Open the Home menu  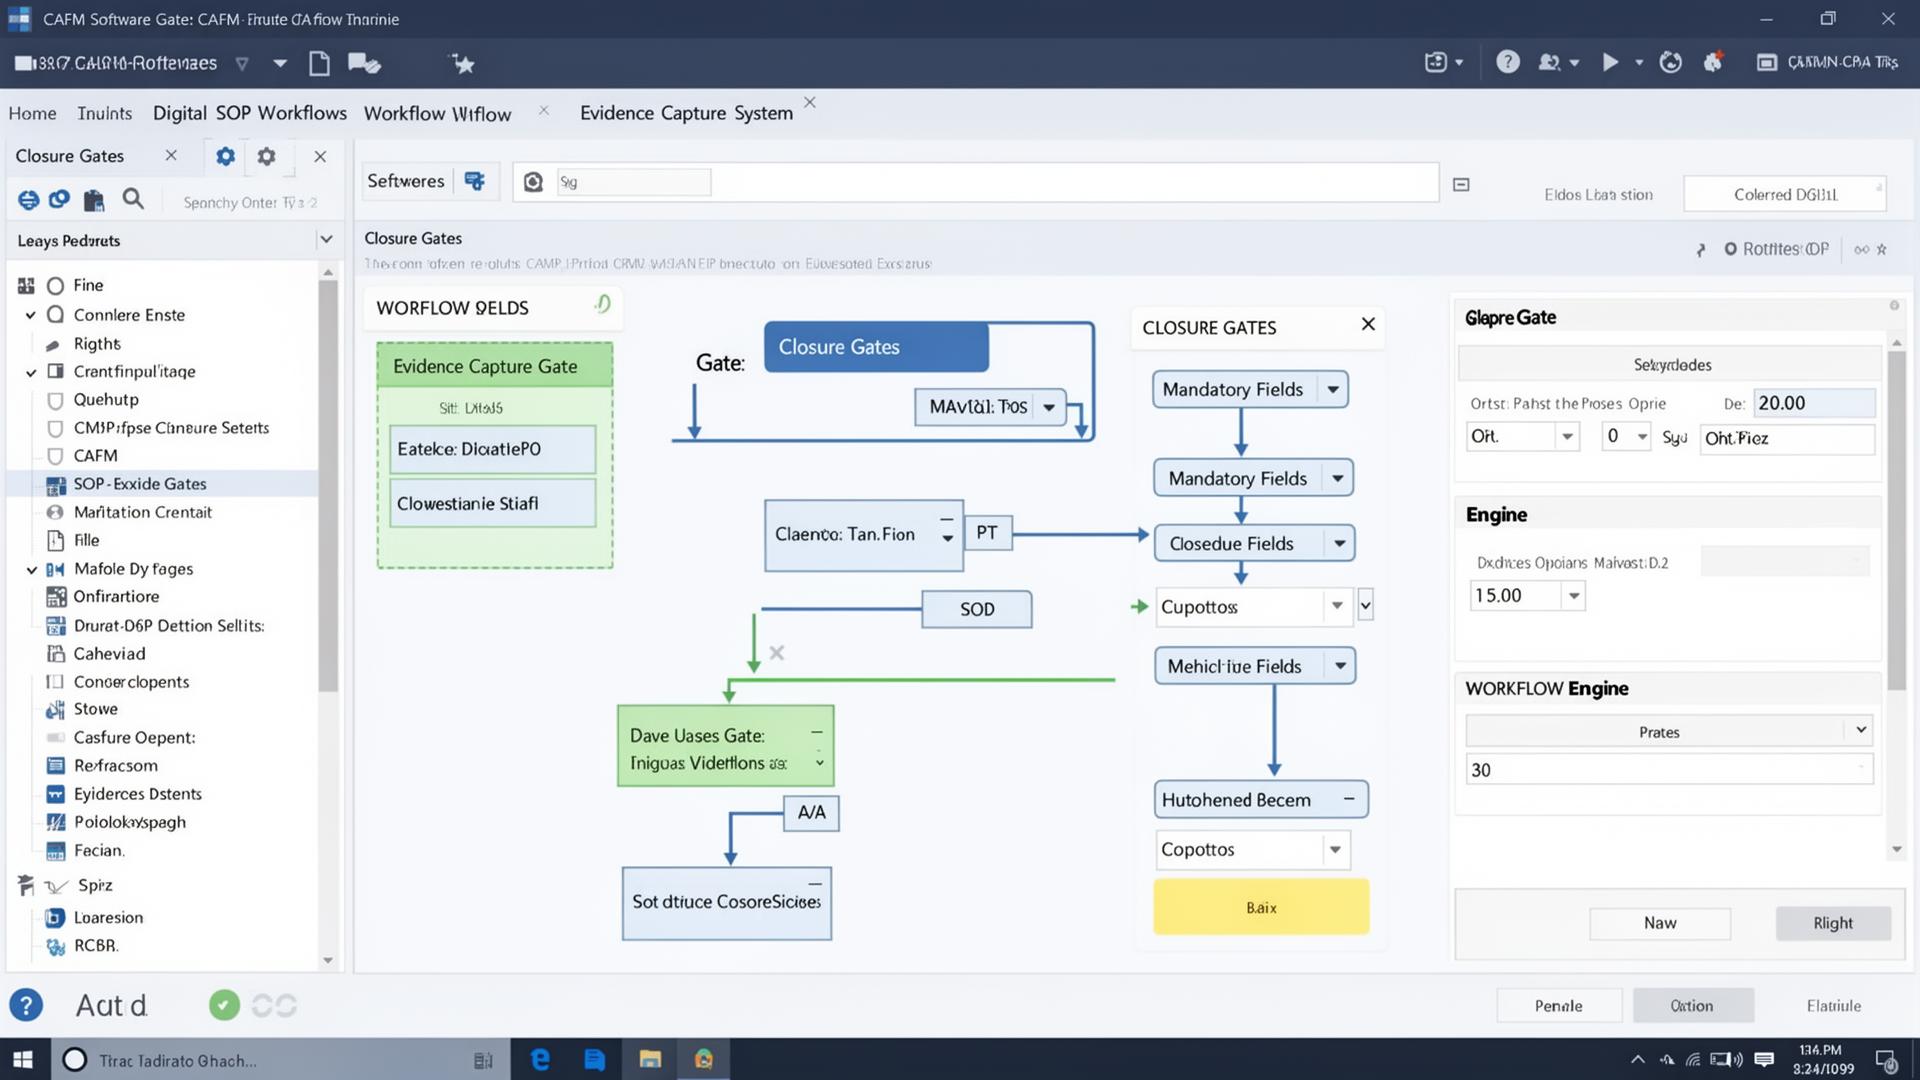click(x=32, y=113)
